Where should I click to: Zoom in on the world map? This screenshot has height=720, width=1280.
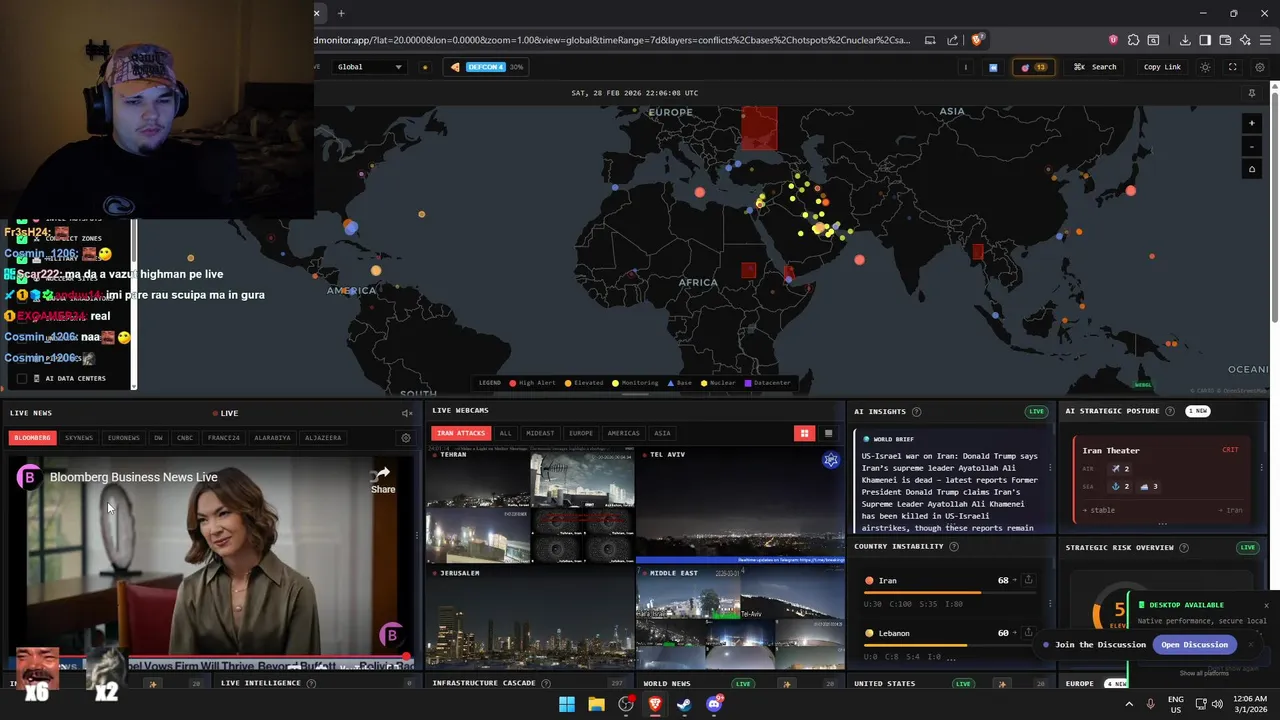click(x=1251, y=123)
